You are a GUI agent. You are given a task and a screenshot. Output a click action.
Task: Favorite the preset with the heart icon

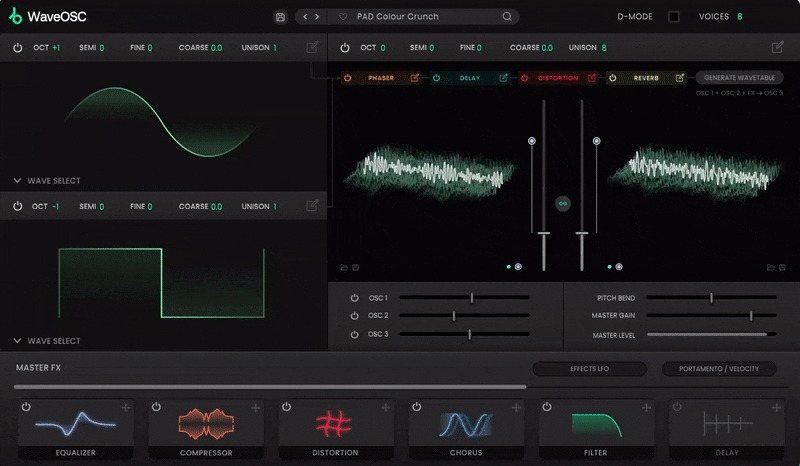pyautogui.click(x=343, y=17)
